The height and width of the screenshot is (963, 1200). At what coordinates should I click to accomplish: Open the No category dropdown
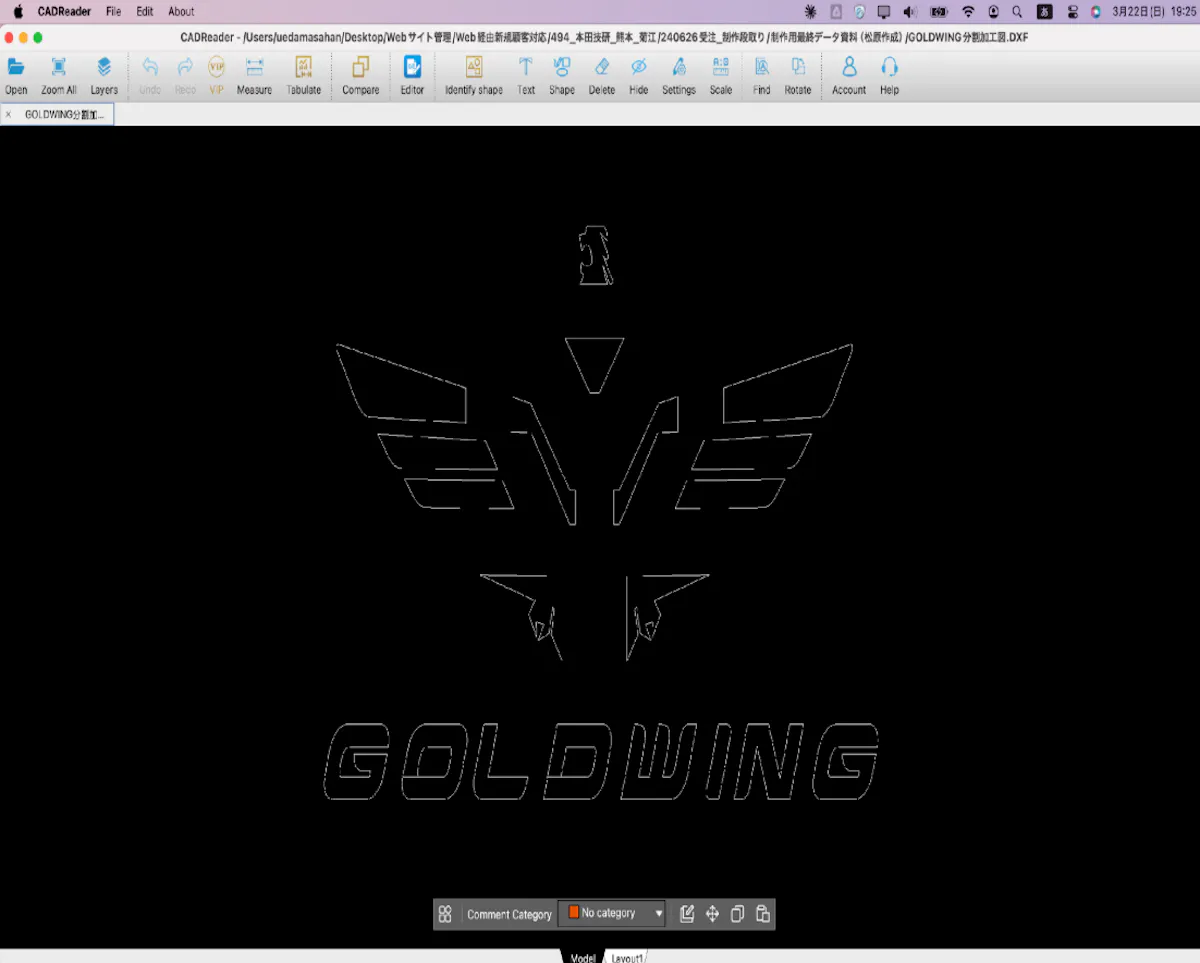point(611,913)
